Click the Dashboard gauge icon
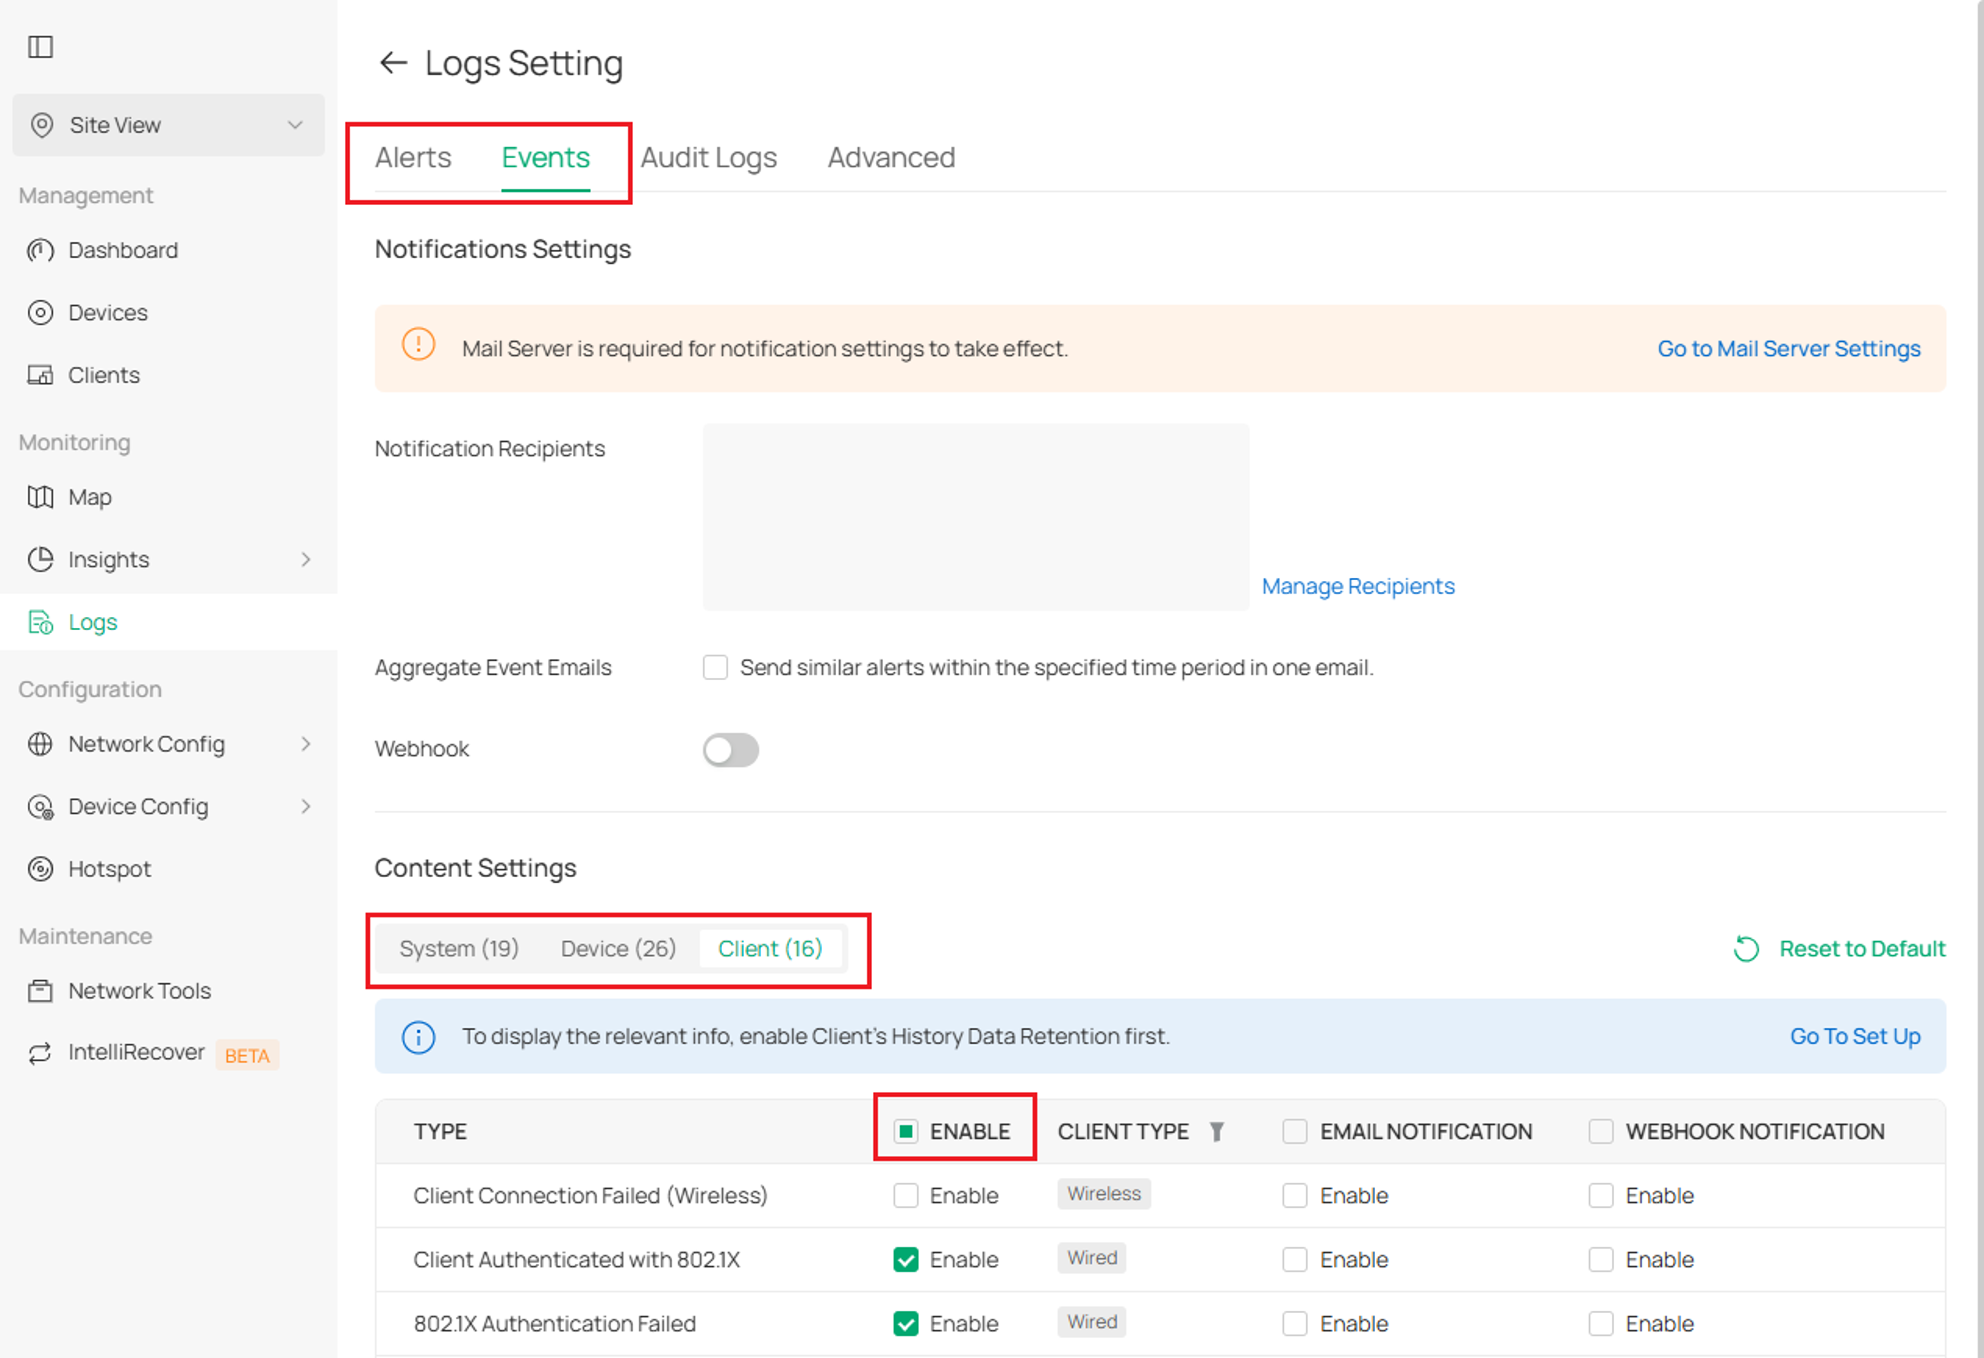1984x1358 pixels. [x=40, y=250]
